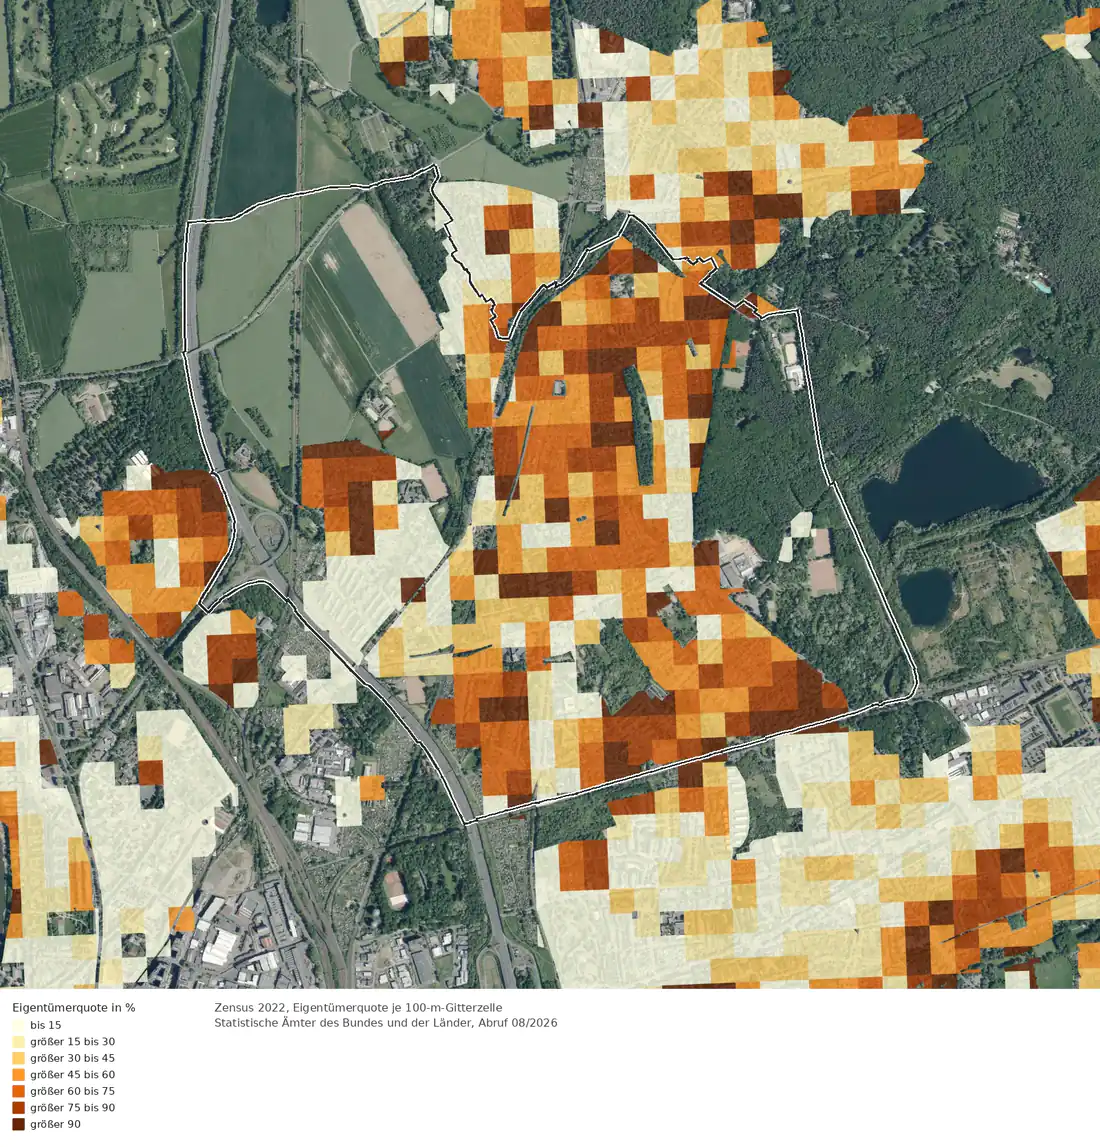Select the 'größer 15 bis 30' legend swatch
Screen dimensions: 1100x1147
coord(18,1042)
